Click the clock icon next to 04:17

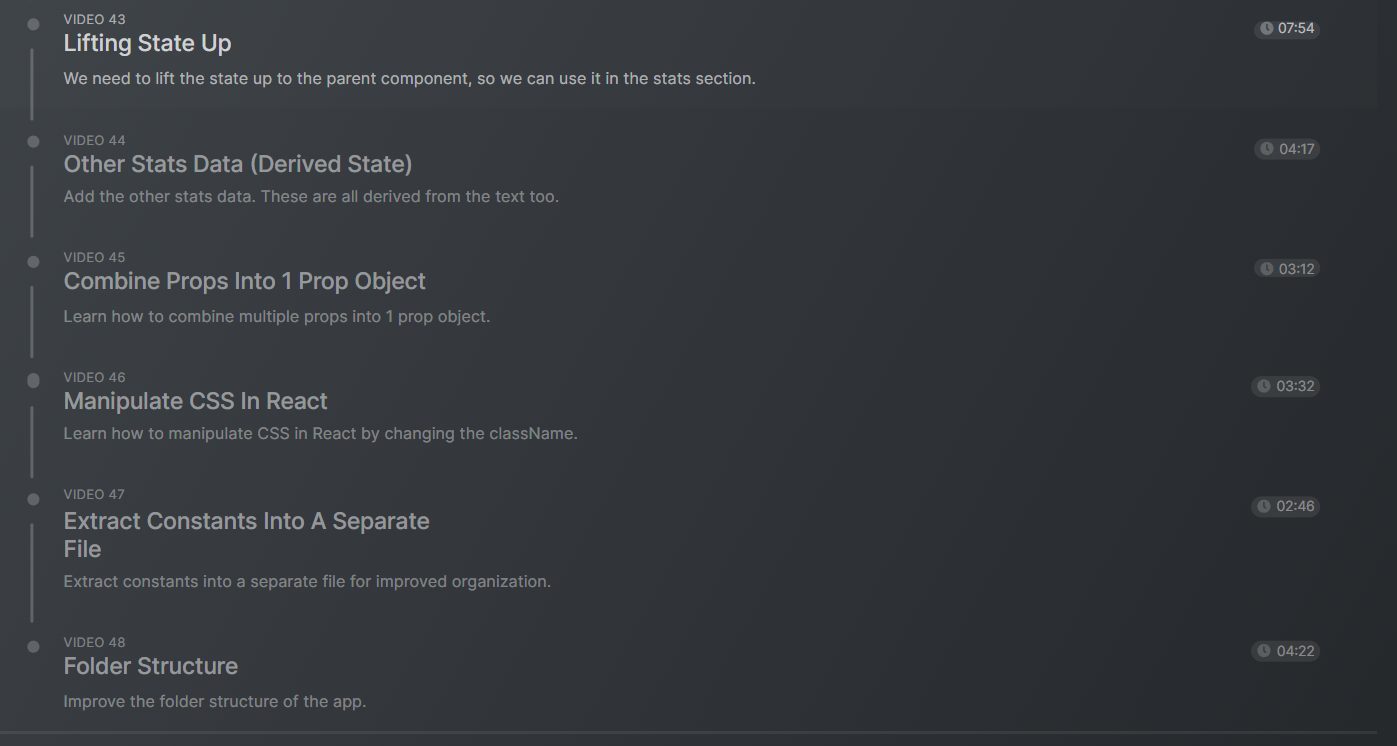[1268, 149]
